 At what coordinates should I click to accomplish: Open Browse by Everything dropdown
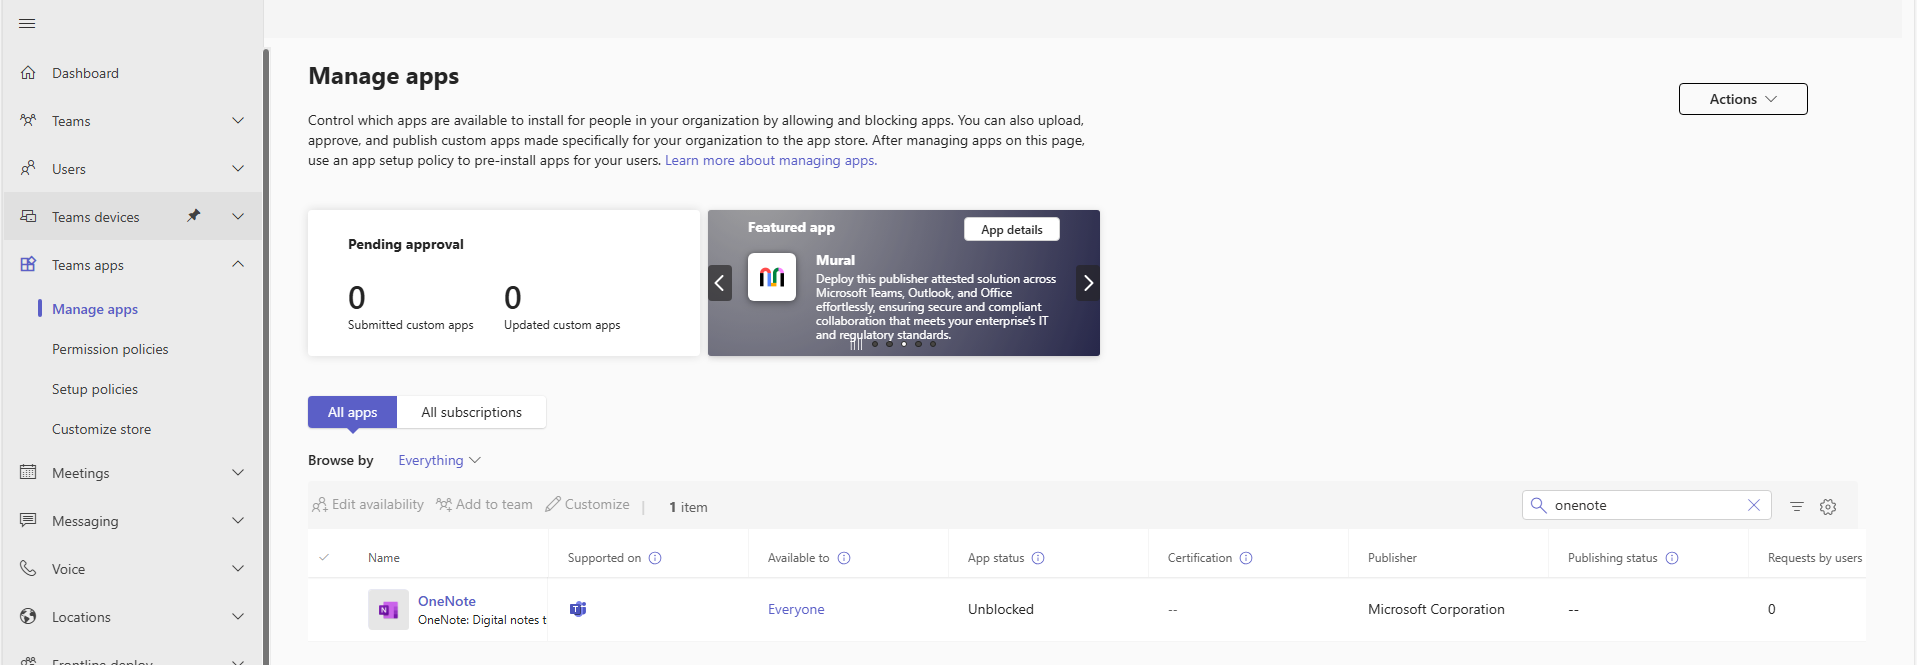coord(440,460)
